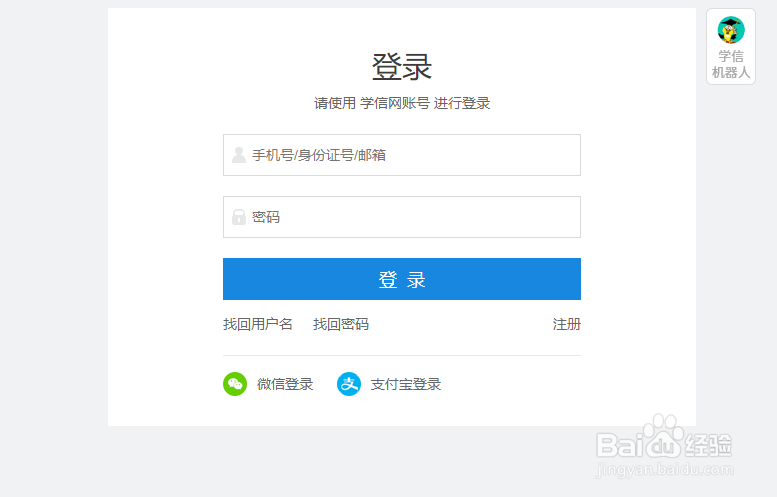Click the blue 登录 submit button
Image resolution: width=777 pixels, height=497 pixels.
402,279
